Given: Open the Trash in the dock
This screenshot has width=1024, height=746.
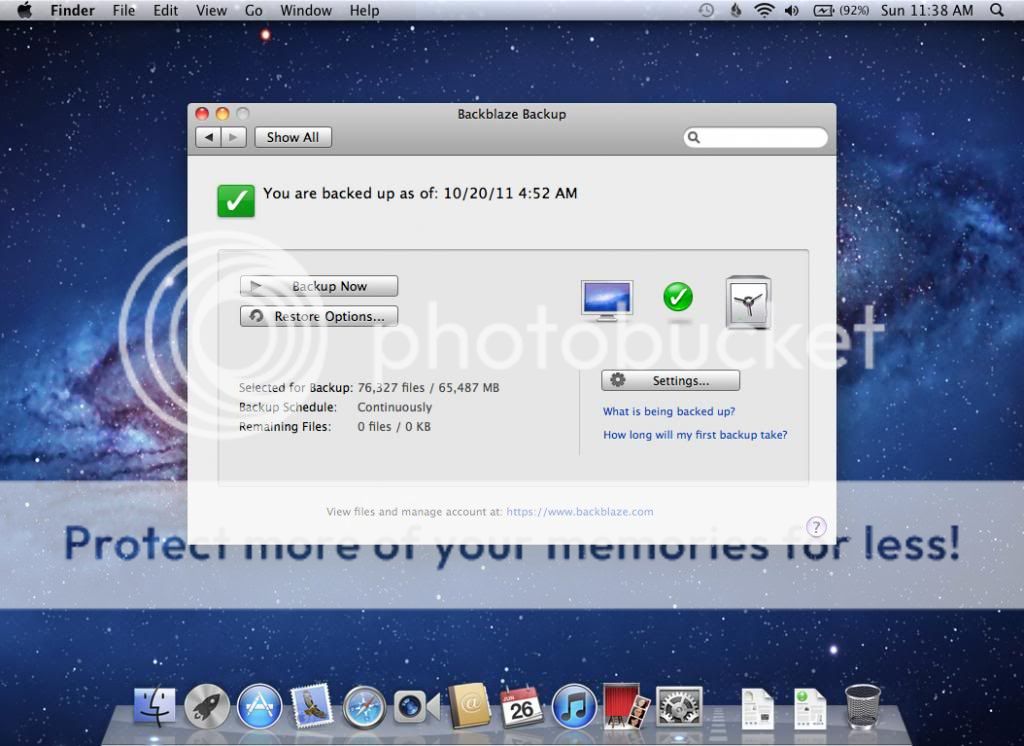Looking at the screenshot, I should pyautogui.click(x=862, y=706).
